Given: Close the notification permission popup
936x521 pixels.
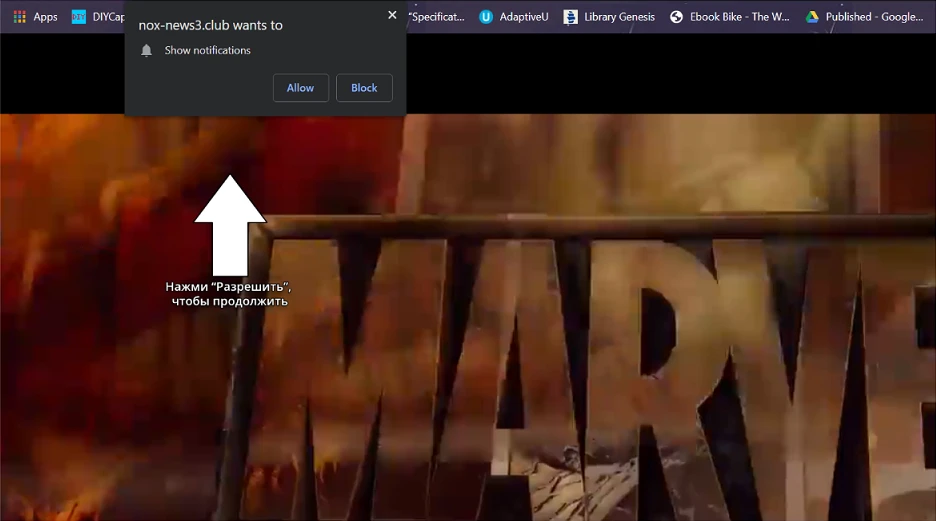Looking at the screenshot, I should point(392,15).
